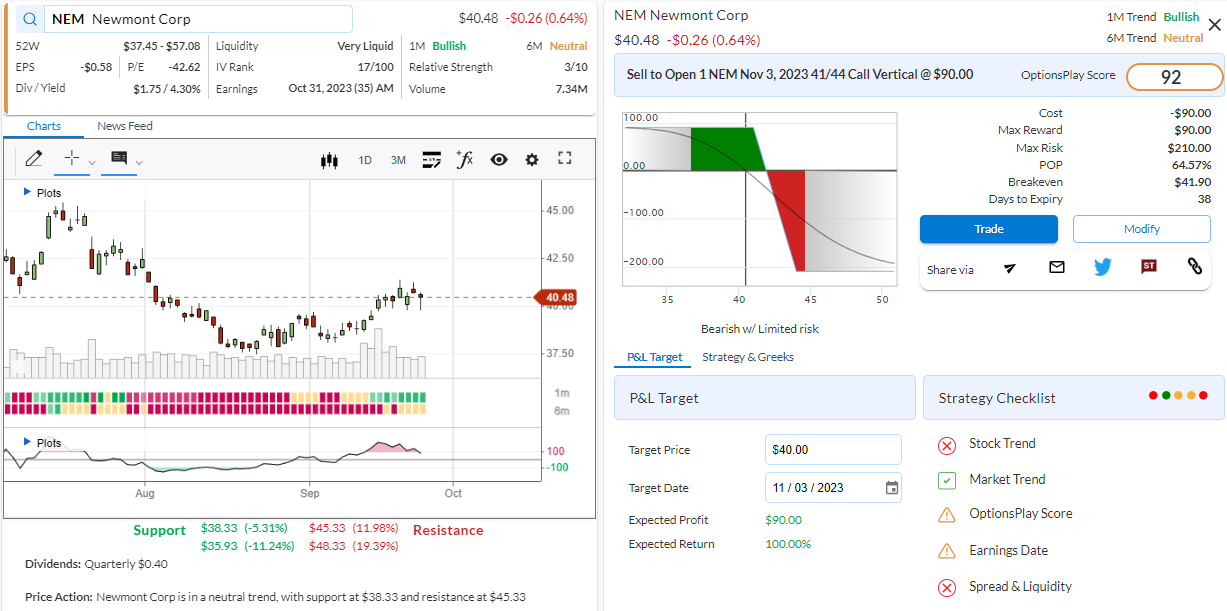Click the P/E value -42.62
This screenshot has width=1227, height=611.
183,67
